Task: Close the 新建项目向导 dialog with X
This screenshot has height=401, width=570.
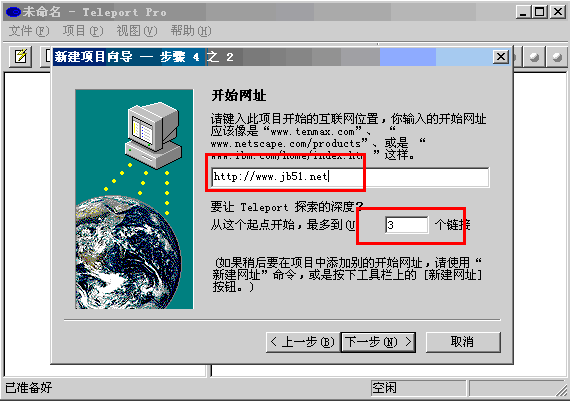Action: tap(501, 57)
